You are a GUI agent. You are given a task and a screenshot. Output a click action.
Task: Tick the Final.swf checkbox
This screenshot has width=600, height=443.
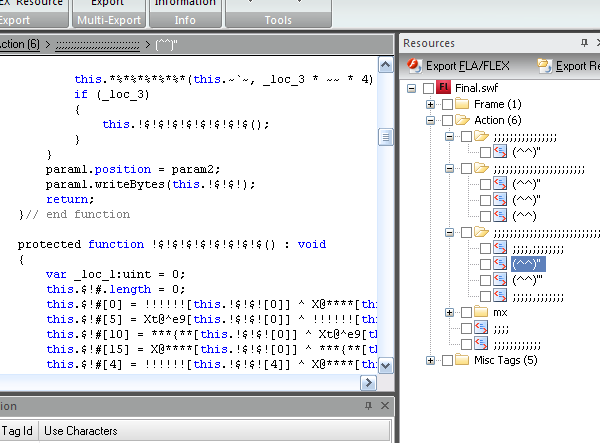(428, 88)
